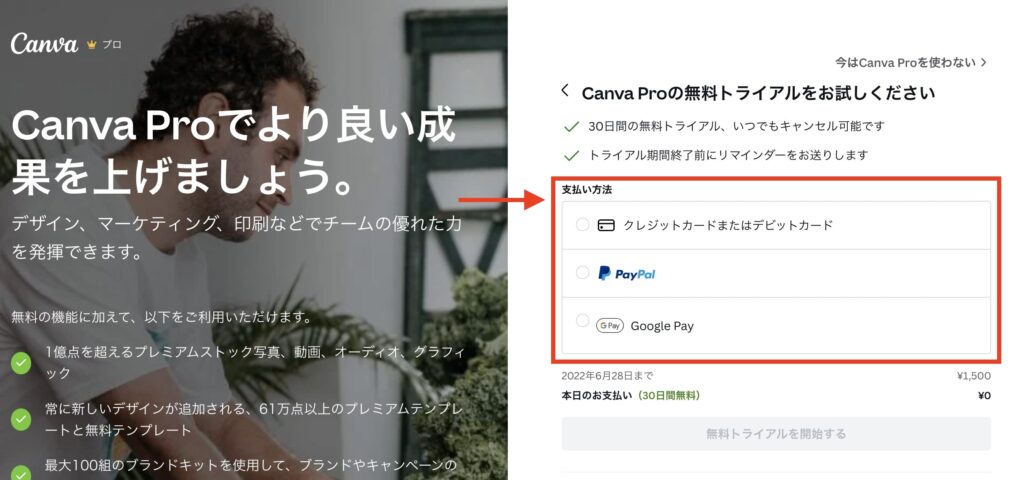The width and height of the screenshot is (1024, 480).
Task: Click the Canva logo
Action: [x=44, y=43]
